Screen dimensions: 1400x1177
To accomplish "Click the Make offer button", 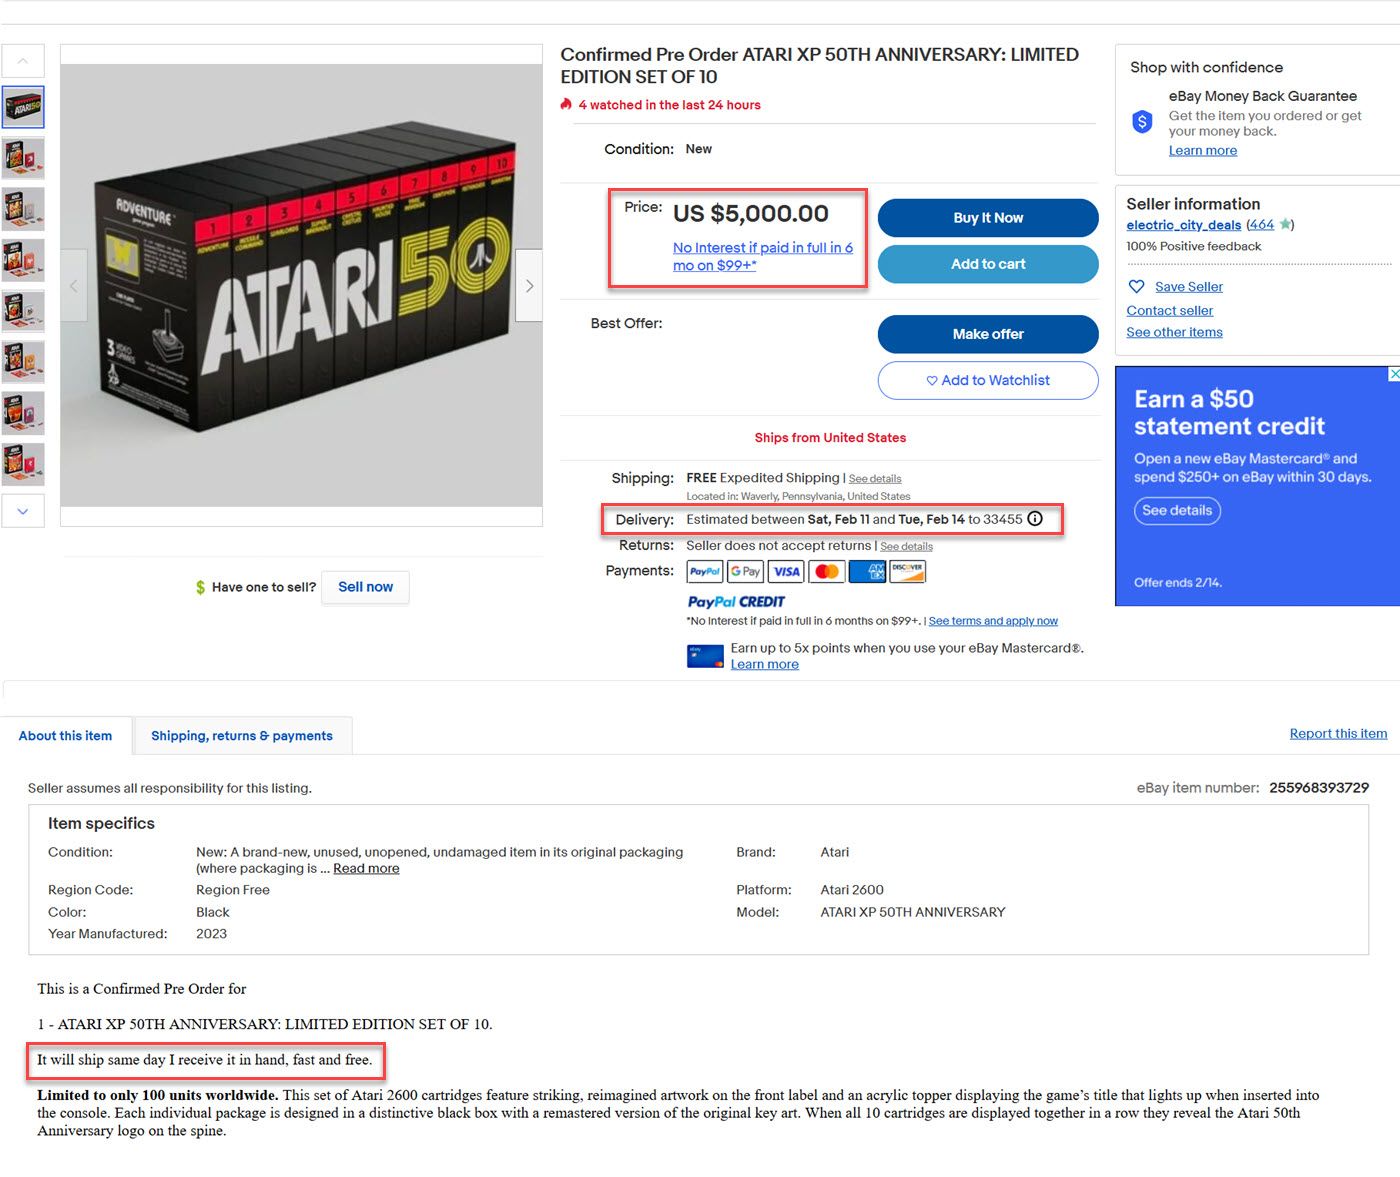I will pos(988,334).
